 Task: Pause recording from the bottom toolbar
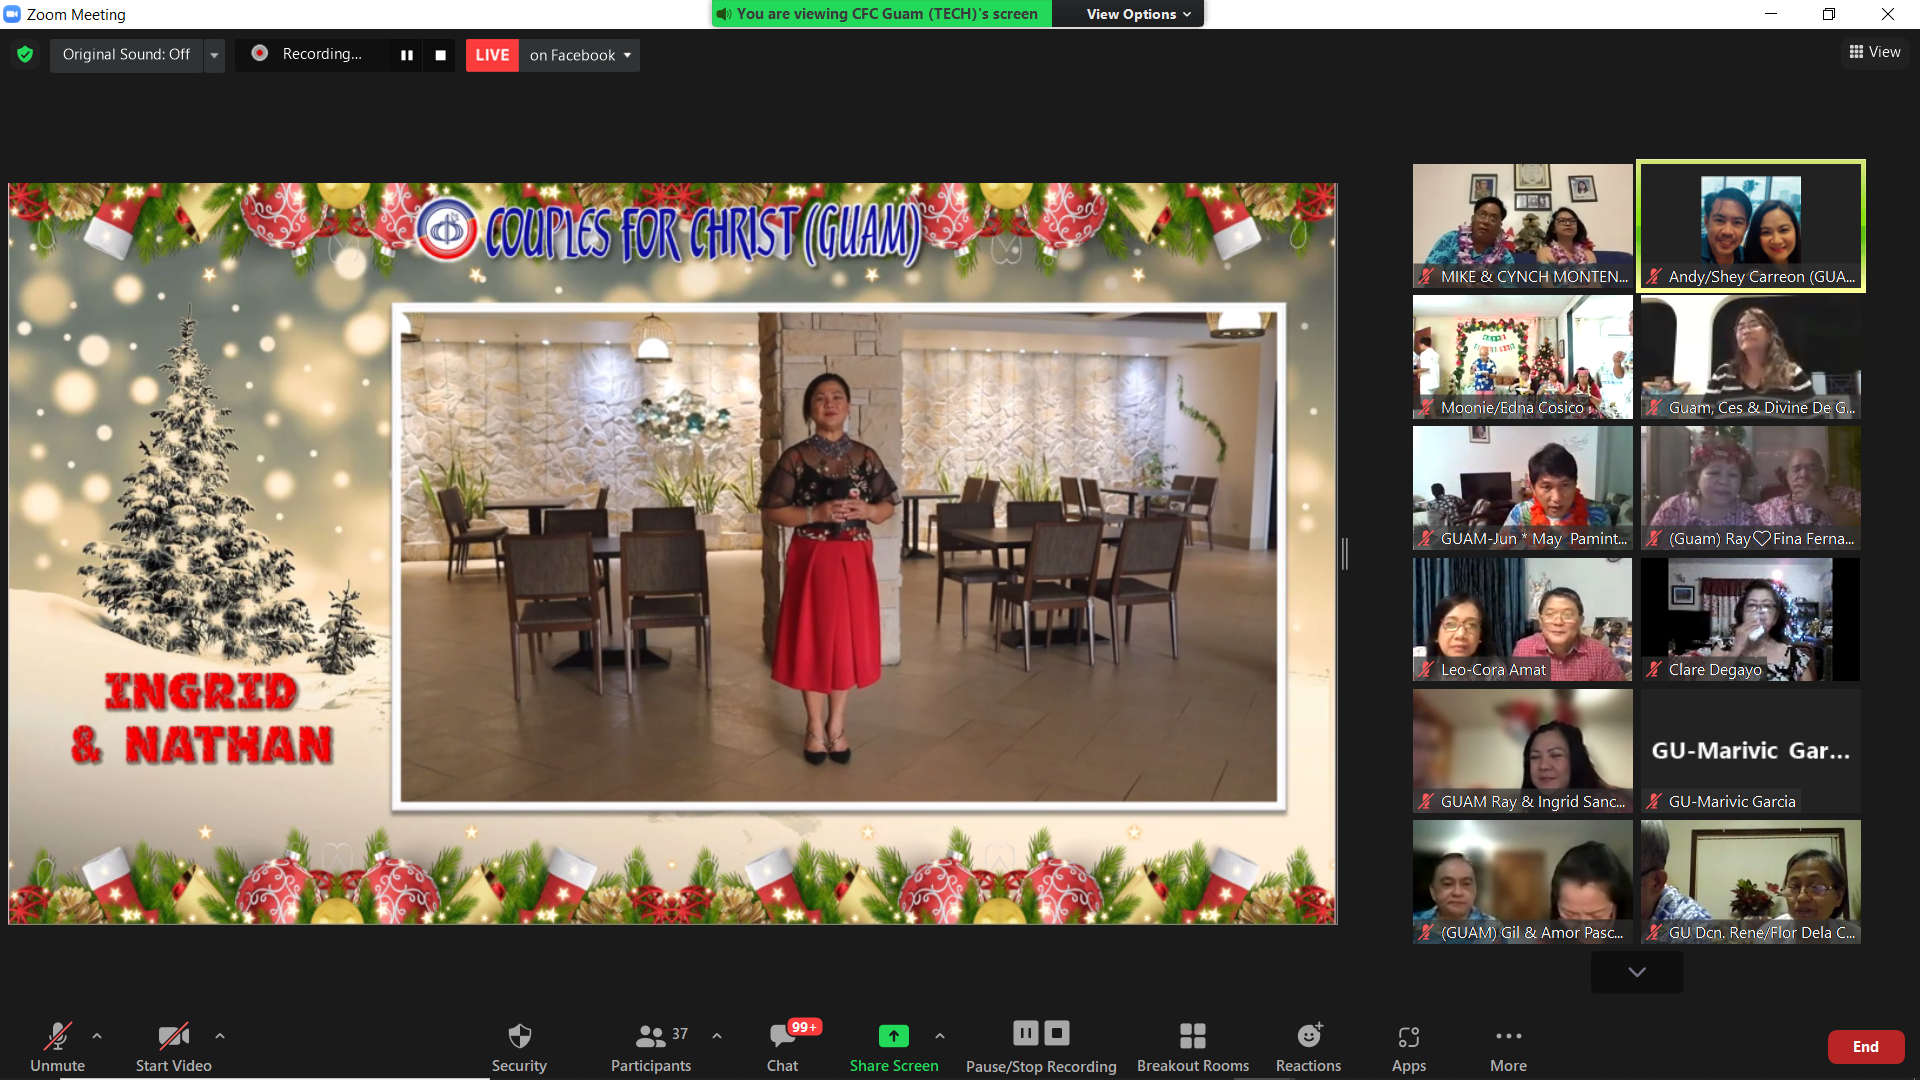1026,1033
